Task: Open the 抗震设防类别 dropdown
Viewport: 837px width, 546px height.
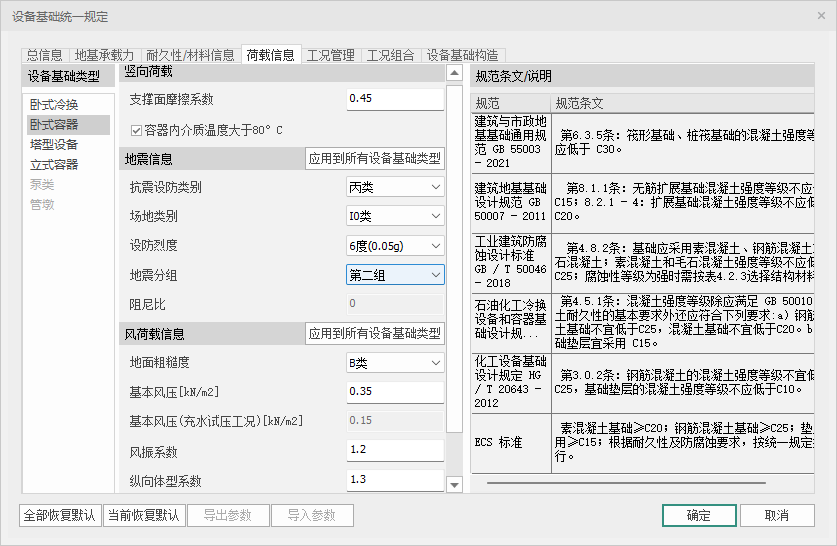Action: pyautogui.click(x=395, y=187)
